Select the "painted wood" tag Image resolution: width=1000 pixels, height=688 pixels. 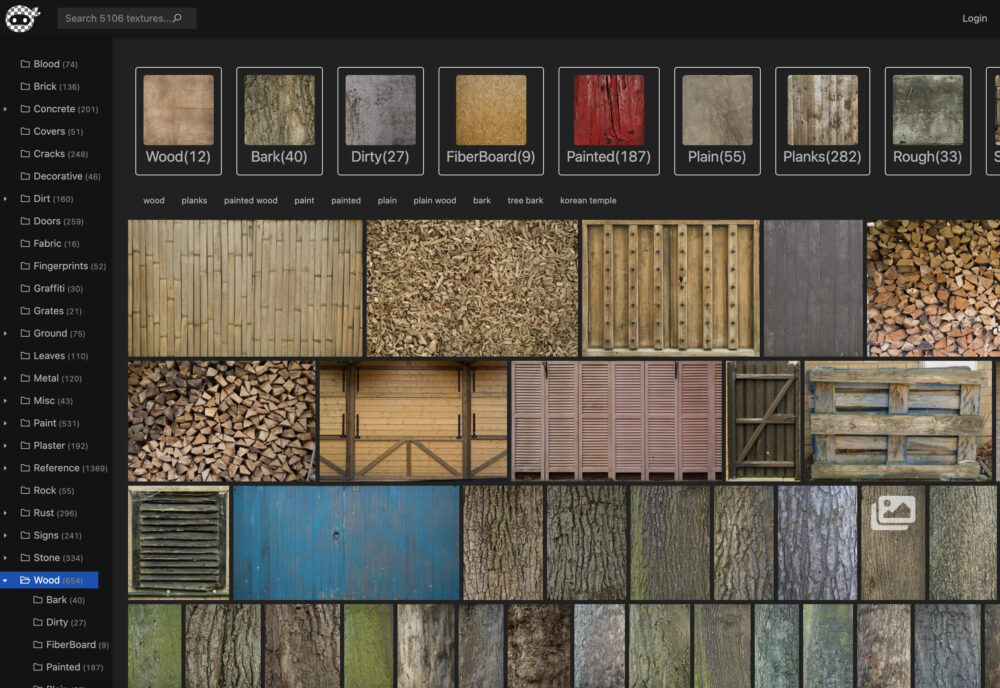coord(250,201)
